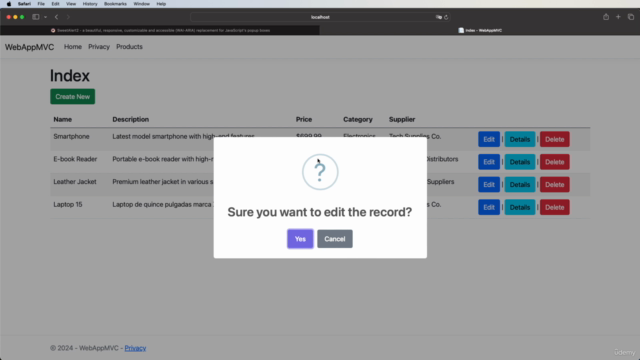Switch to the Index - WebAppMVC tab
Screen dimensions: 640x360
point(480,30)
